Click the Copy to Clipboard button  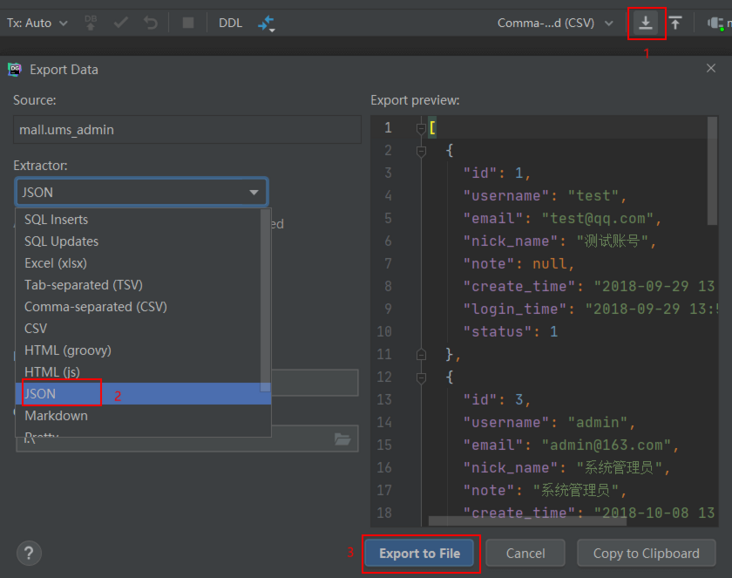pos(646,553)
